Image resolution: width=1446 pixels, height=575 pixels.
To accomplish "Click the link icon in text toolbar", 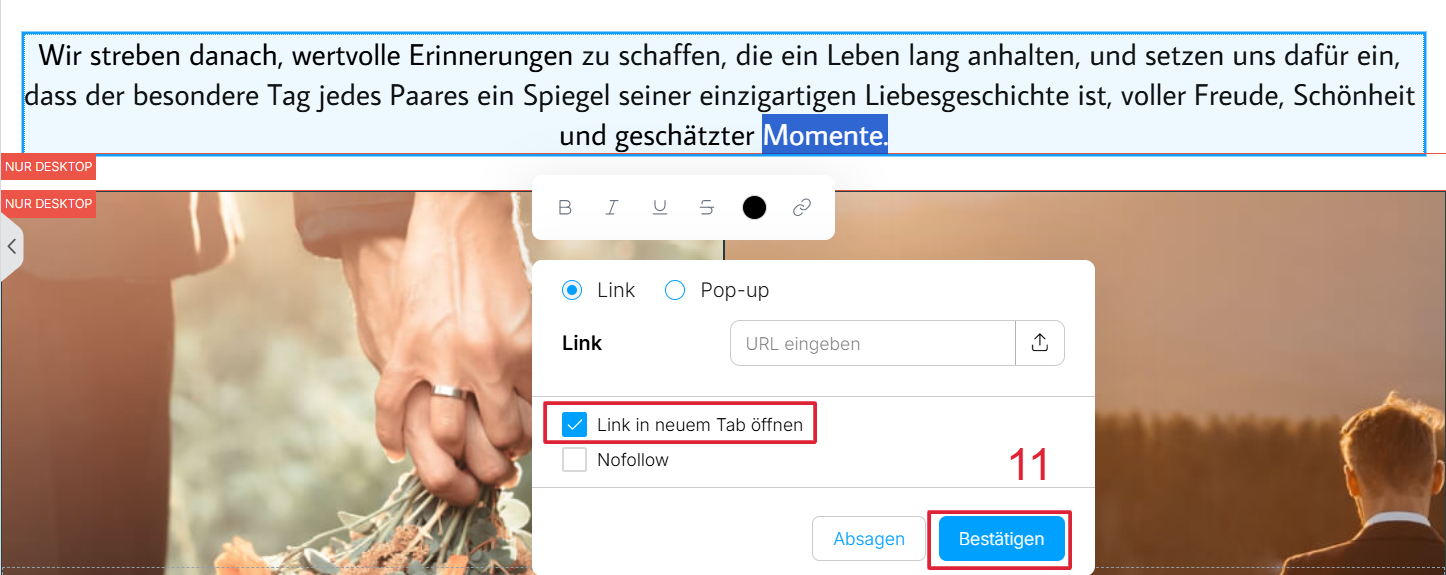I will point(802,207).
